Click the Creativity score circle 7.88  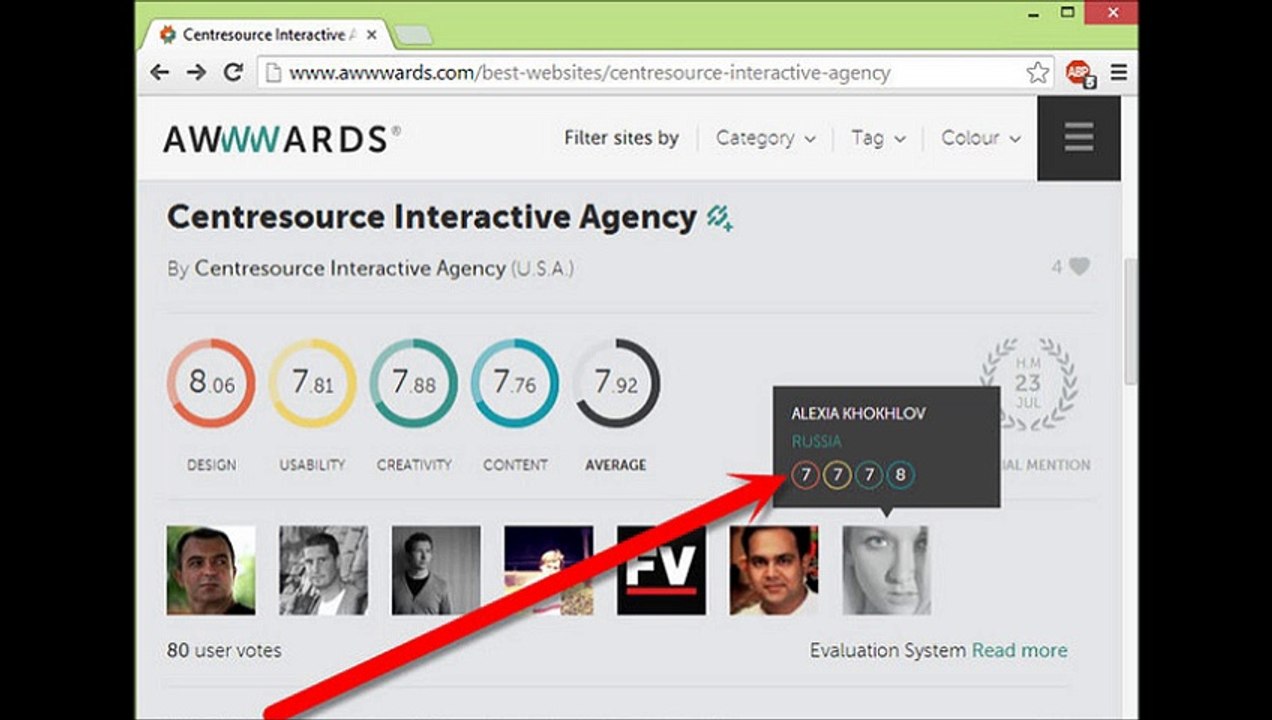413,383
